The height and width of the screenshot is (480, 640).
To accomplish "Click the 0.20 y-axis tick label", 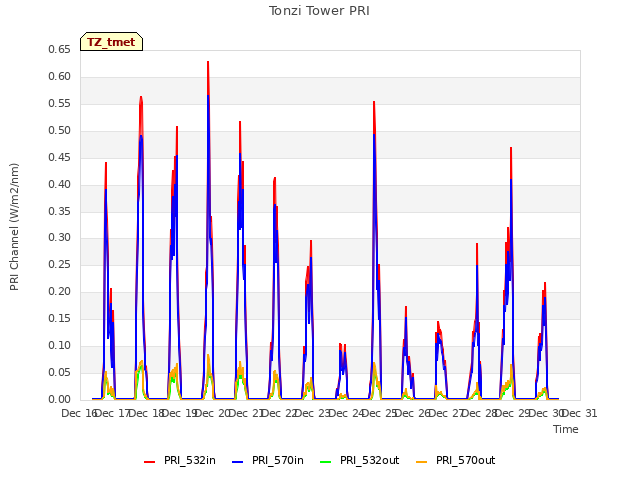I will [x=60, y=291].
